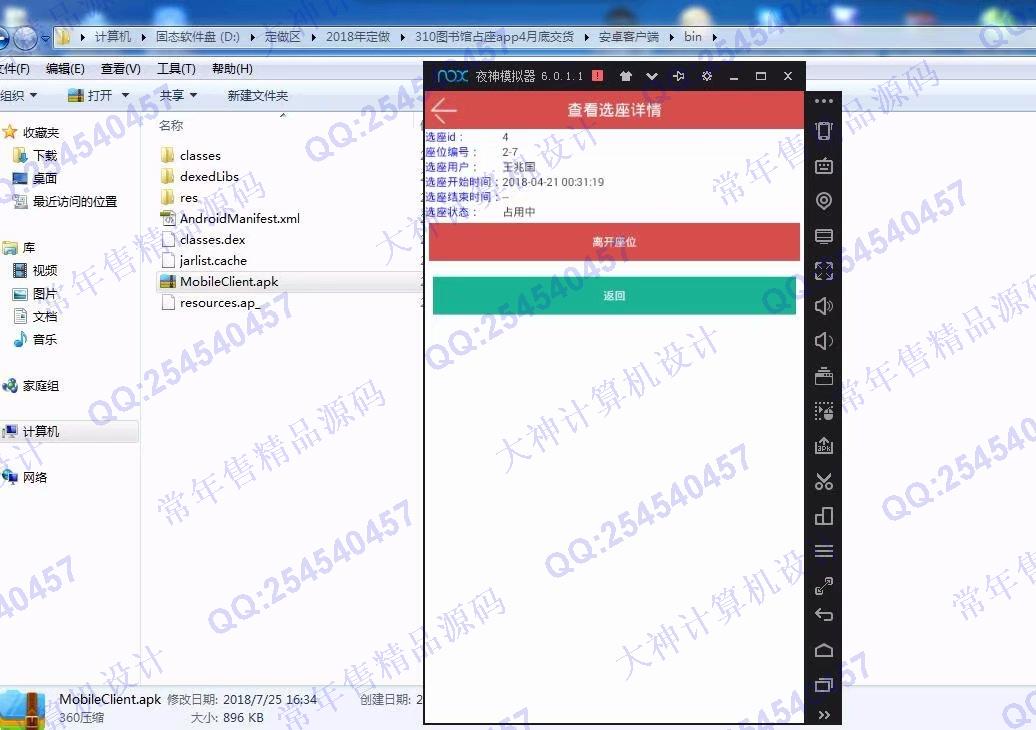Screen dimensions: 1036x730
Task: Select the res folder
Action: [x=179, y=198]
